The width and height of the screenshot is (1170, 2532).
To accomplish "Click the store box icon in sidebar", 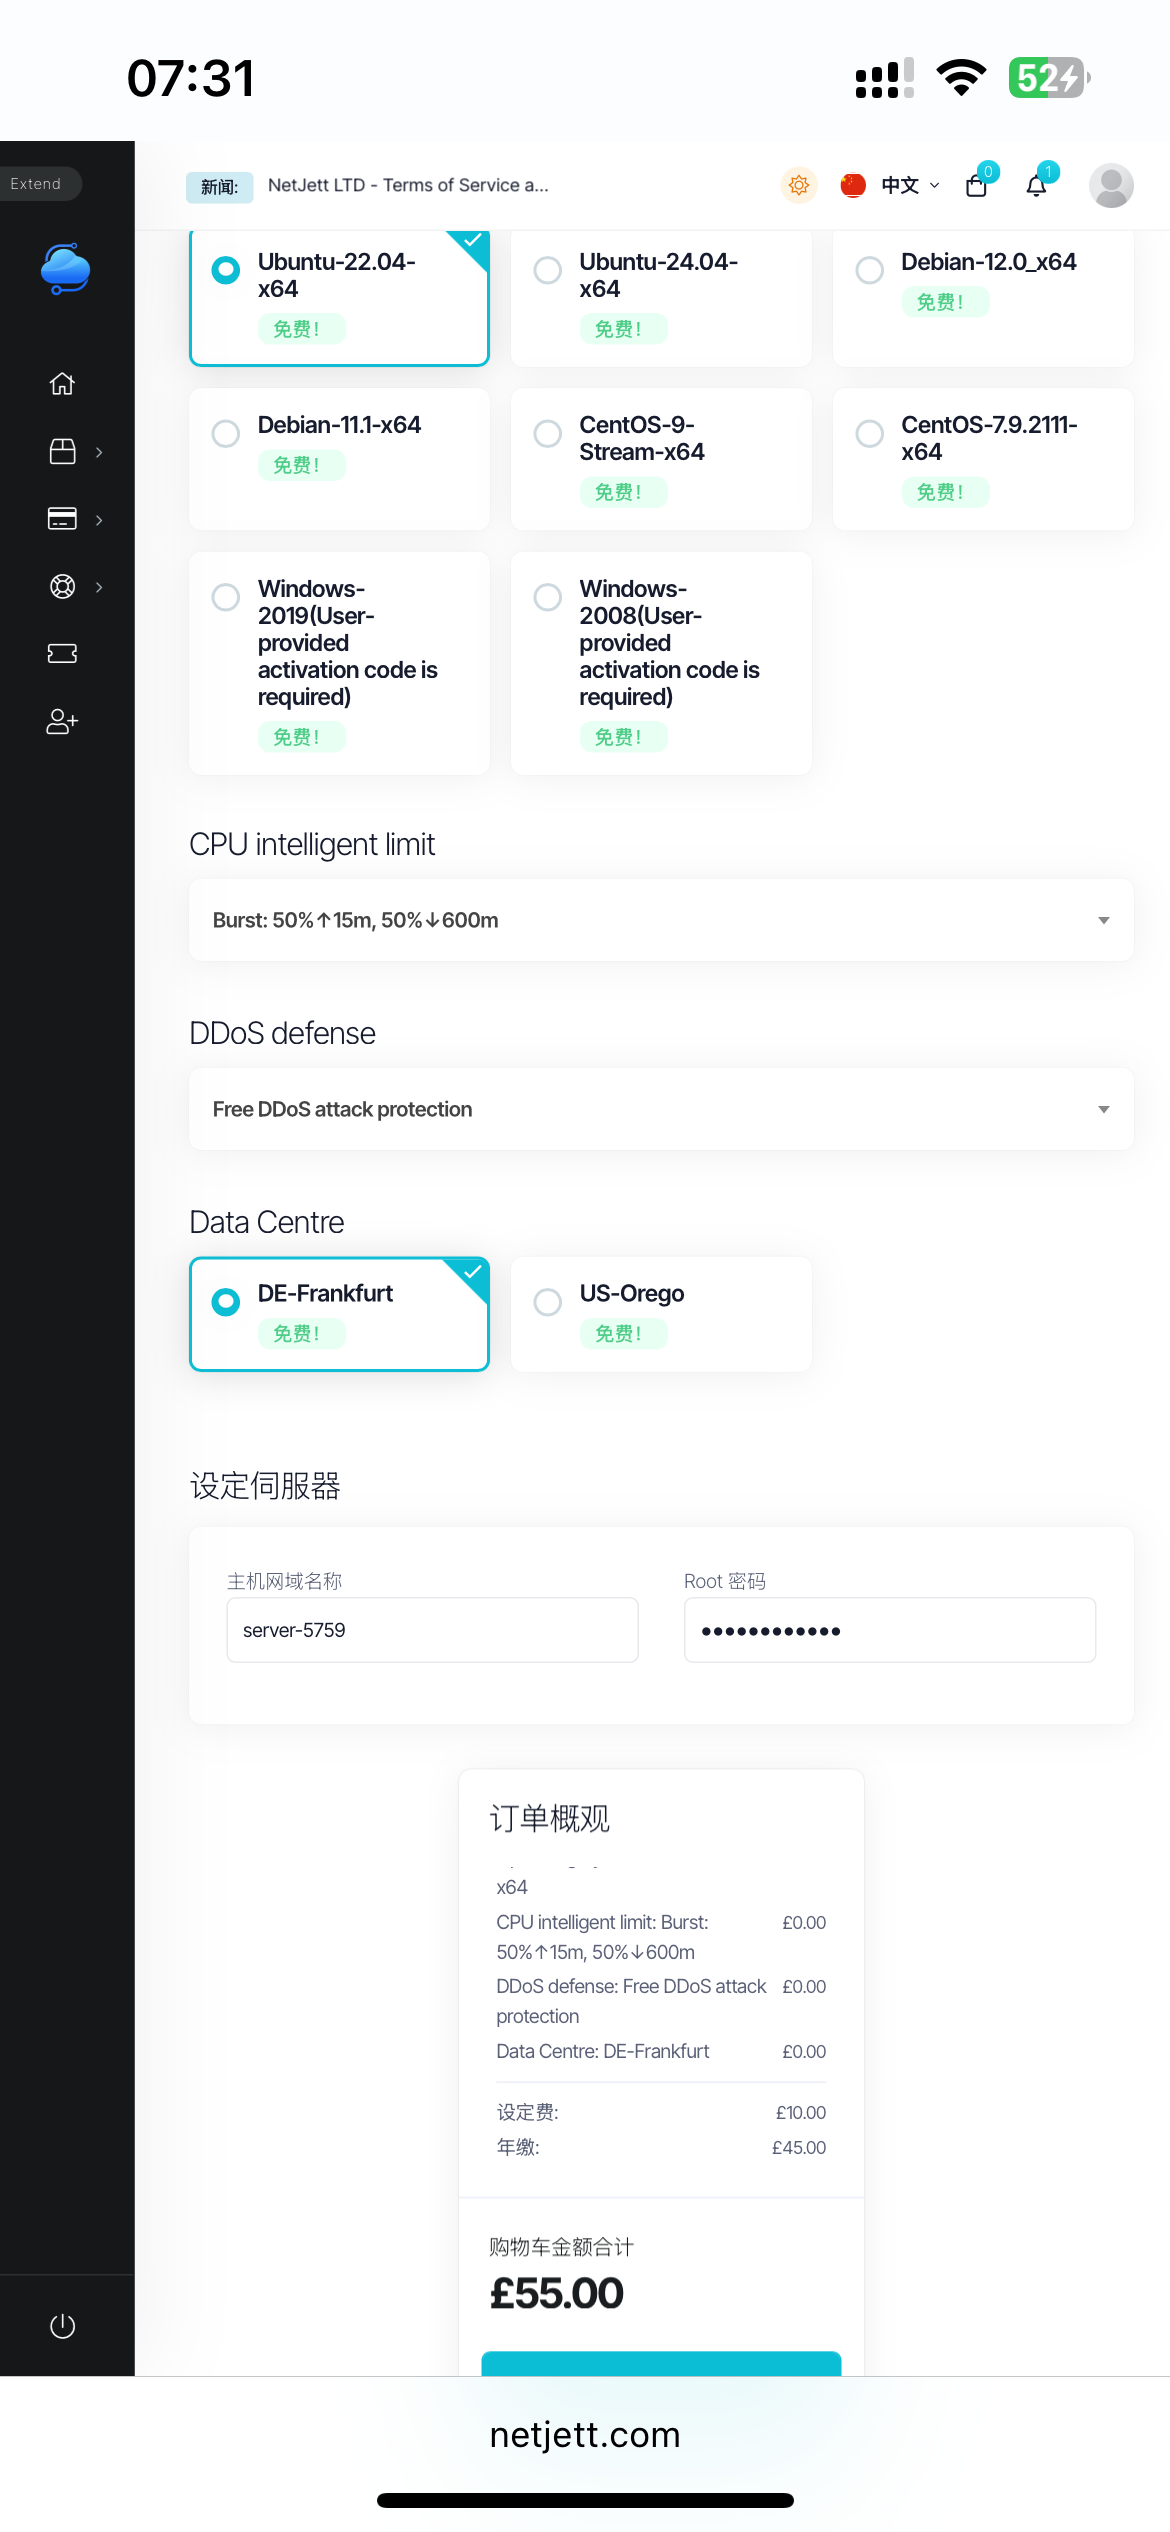I will click(x=62, y=452).
